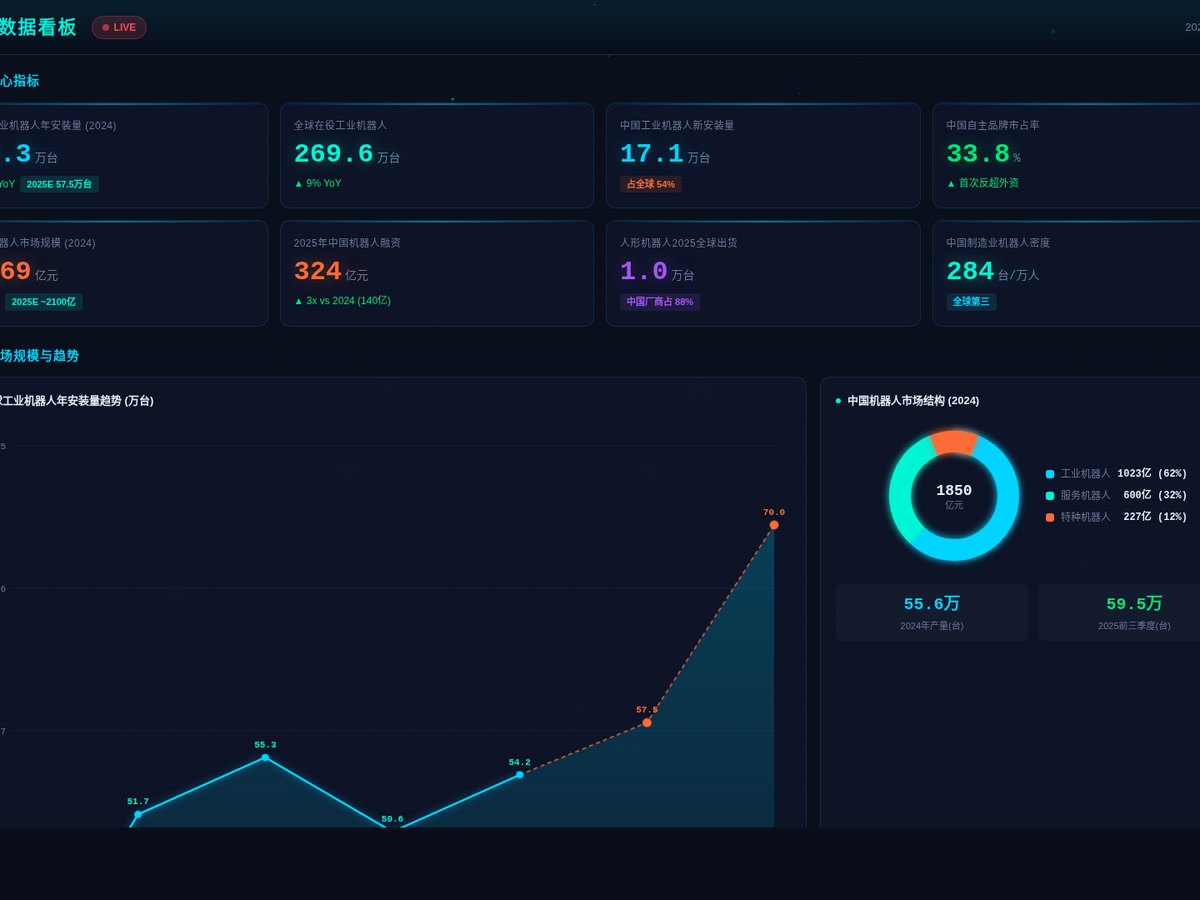The height and width of the screenshot is (900, 1200).
Task: Click the 51.7 data point marker
Action: tap(138, 814)
